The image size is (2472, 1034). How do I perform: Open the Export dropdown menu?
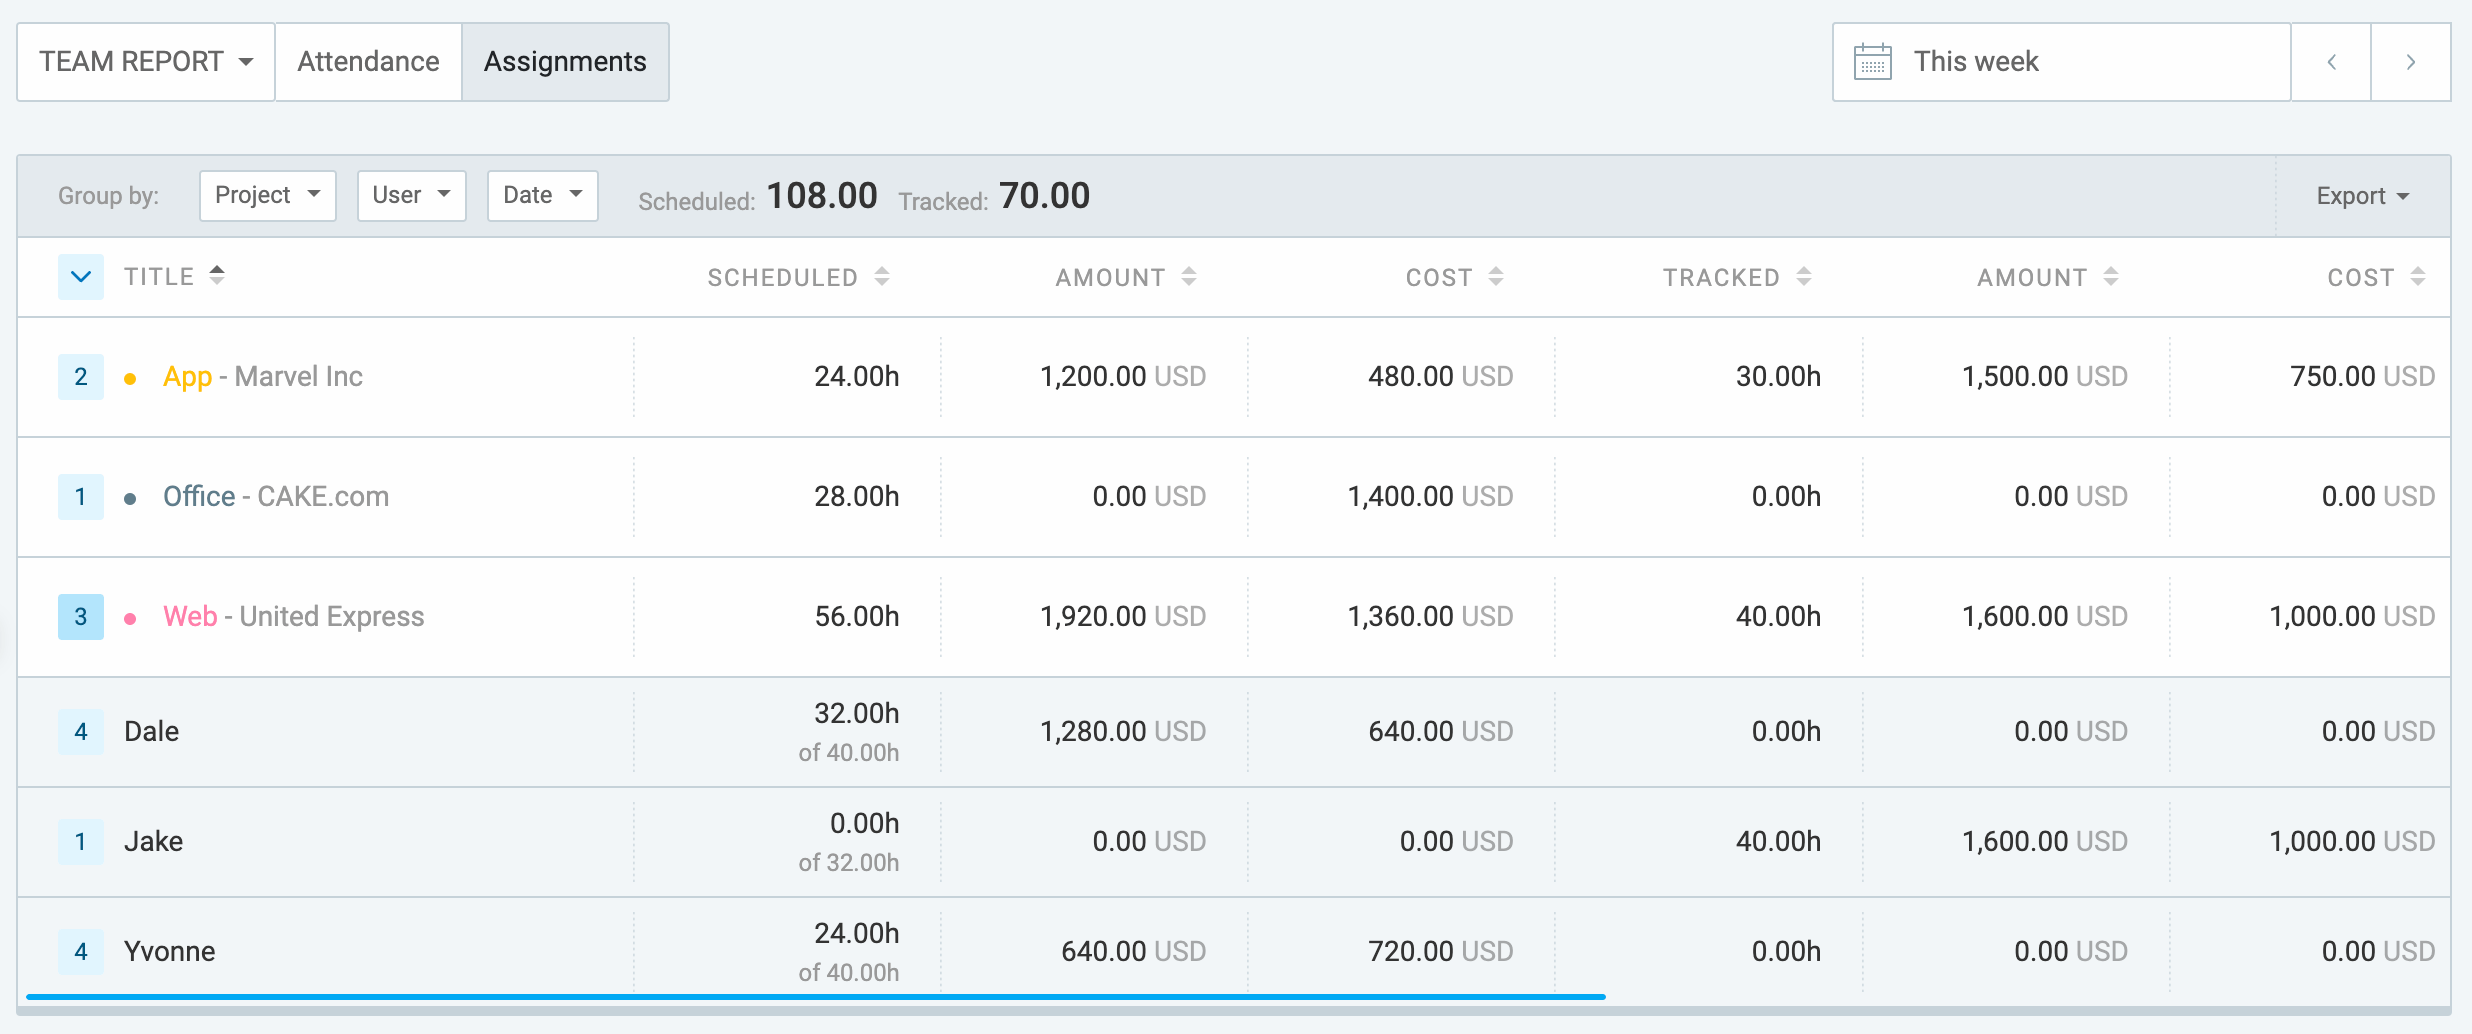2362,196
